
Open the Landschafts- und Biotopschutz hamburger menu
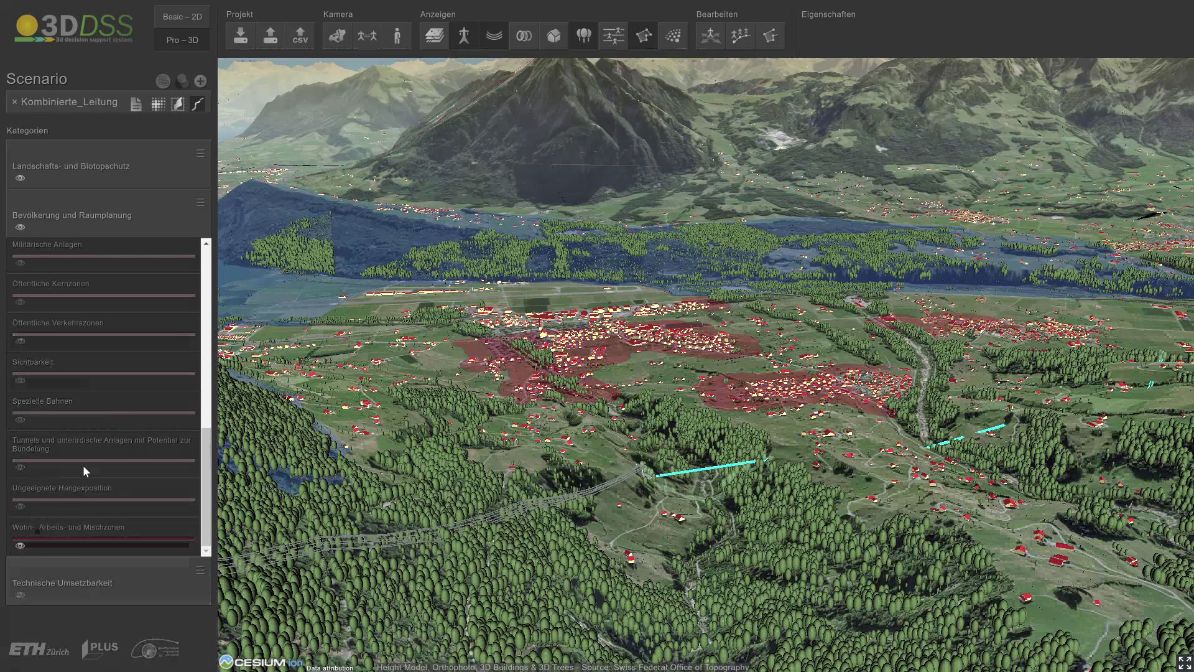click(200, 153)
